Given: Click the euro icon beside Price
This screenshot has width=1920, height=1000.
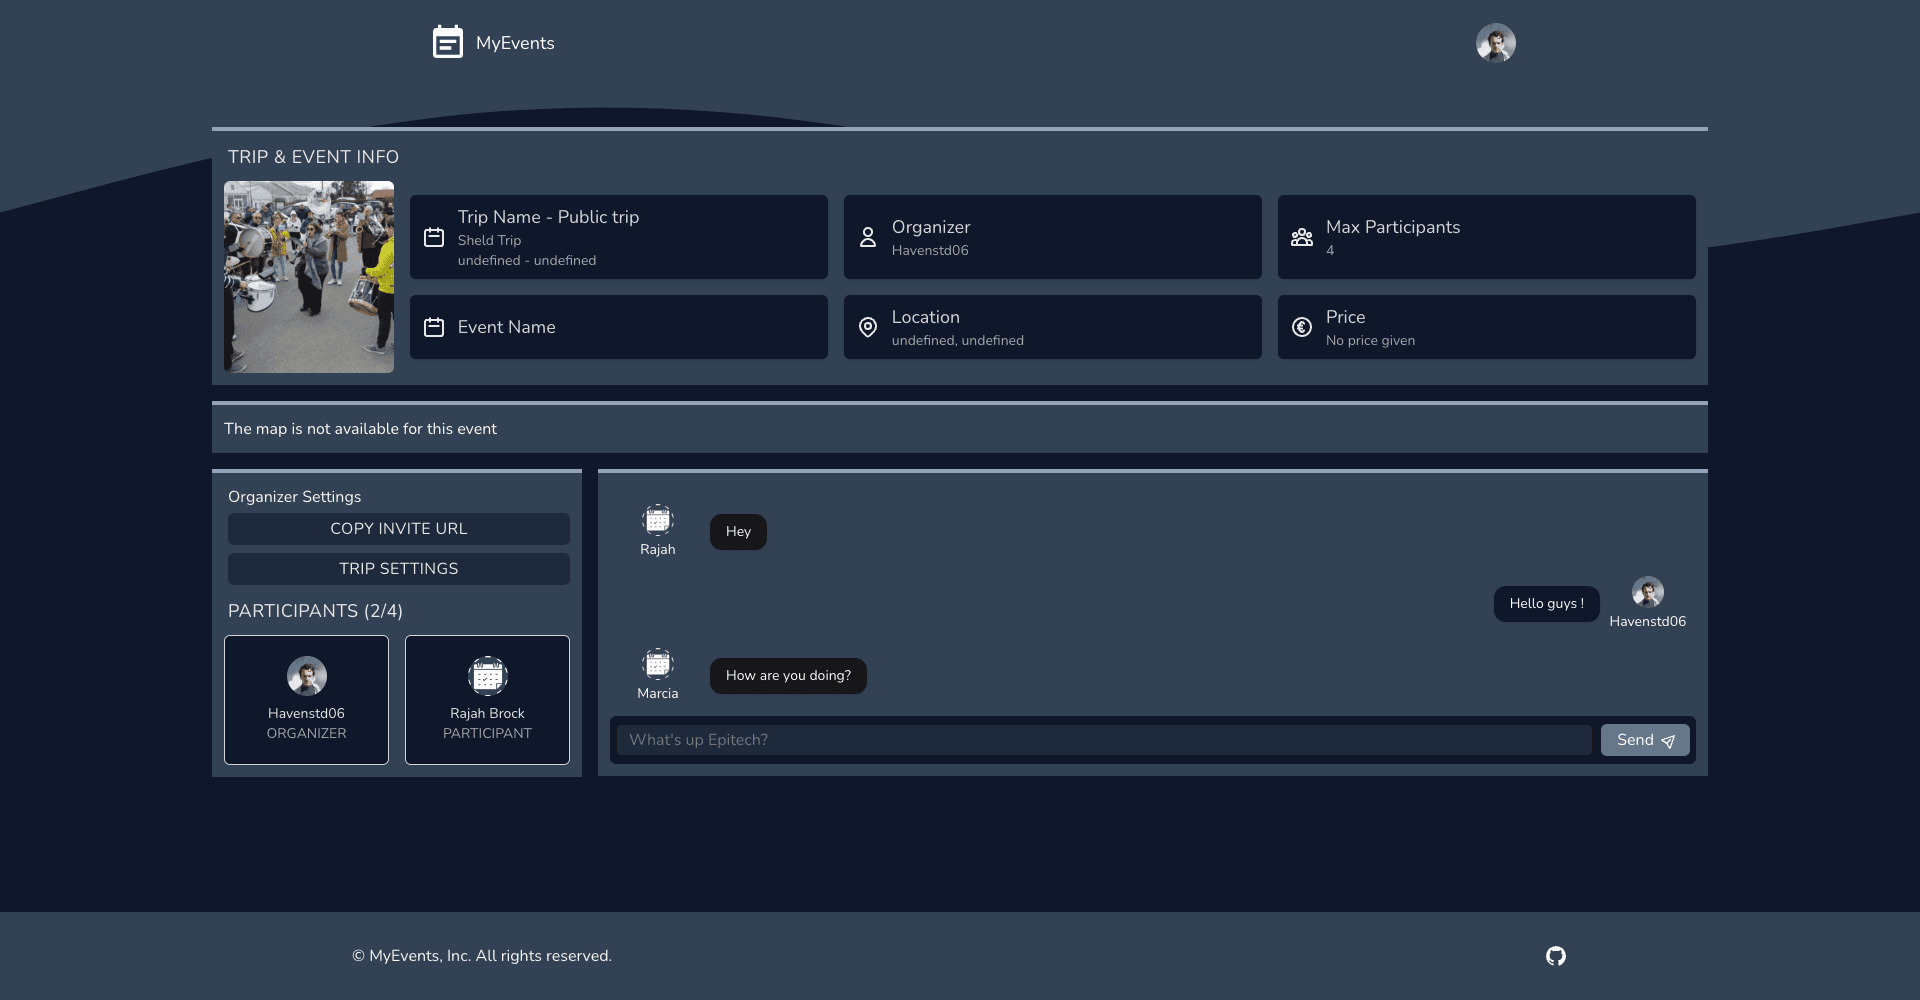Looking at the screenshot, I should (x=1301, y=327).
